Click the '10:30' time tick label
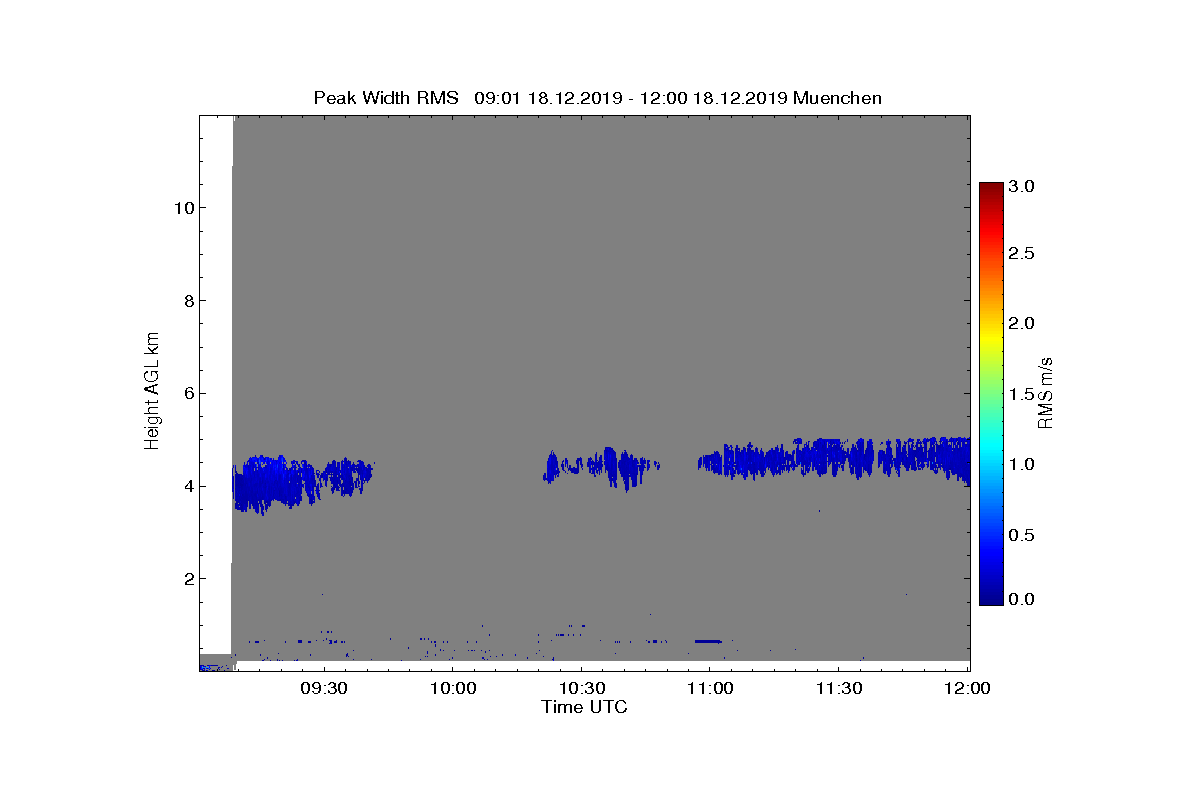 pyautogui.click(x=581, y=689)
